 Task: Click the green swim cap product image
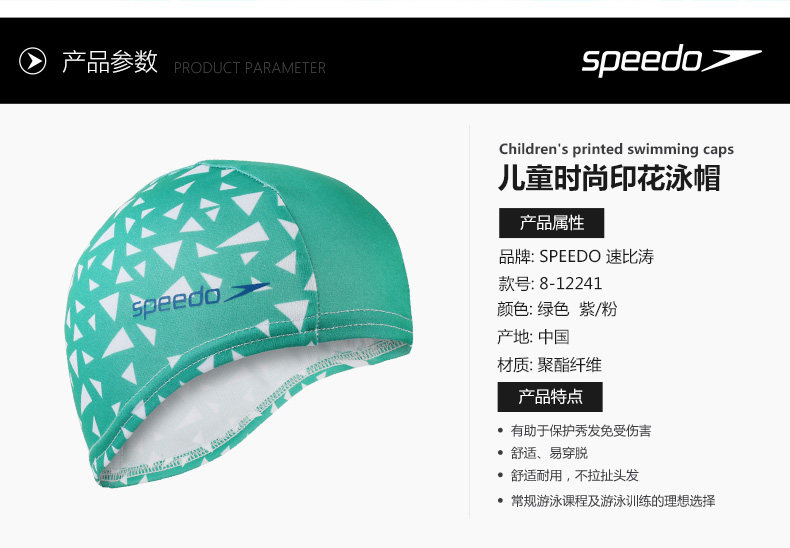[x=239, y=322]
